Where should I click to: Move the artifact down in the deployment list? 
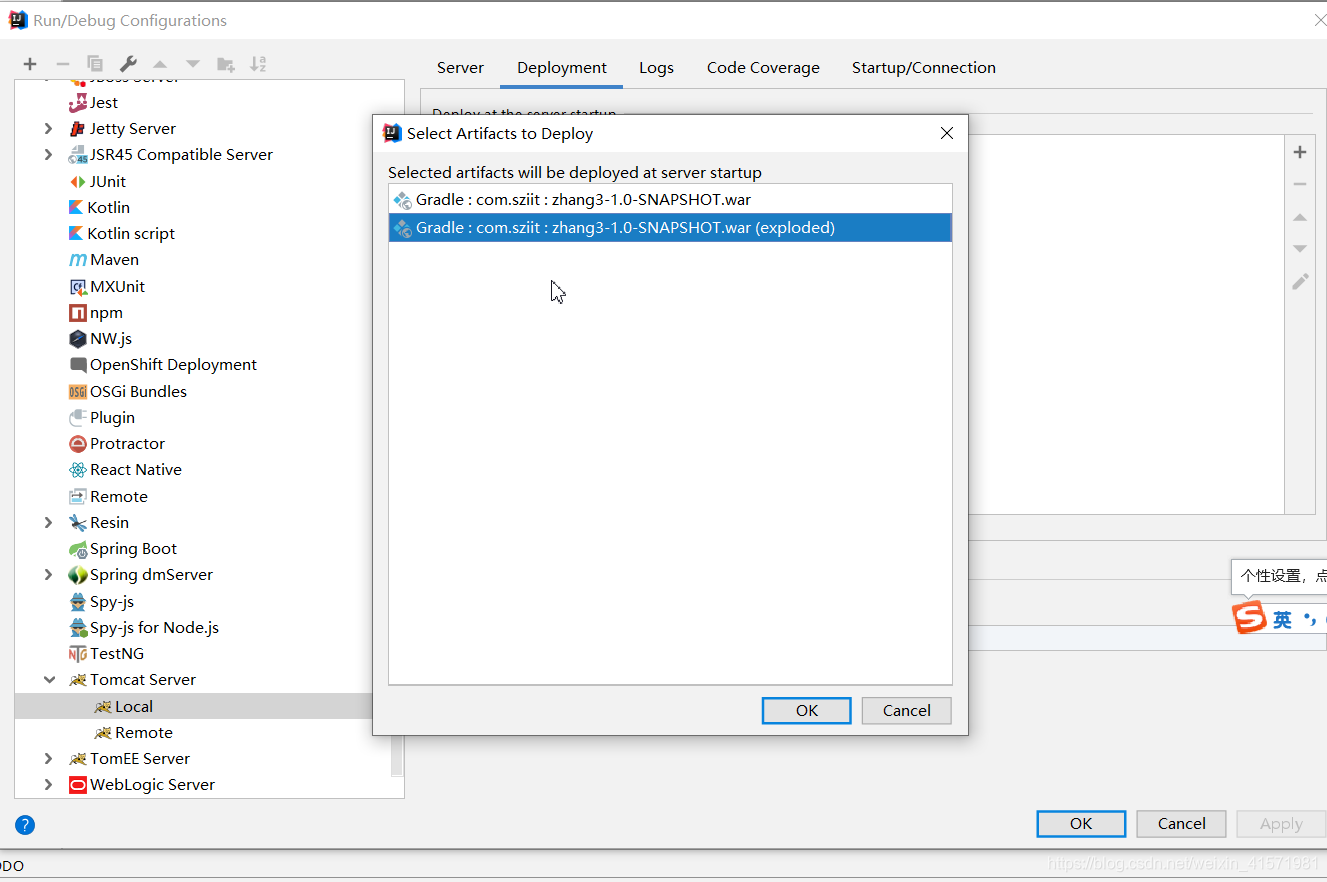coord(1300,249)
